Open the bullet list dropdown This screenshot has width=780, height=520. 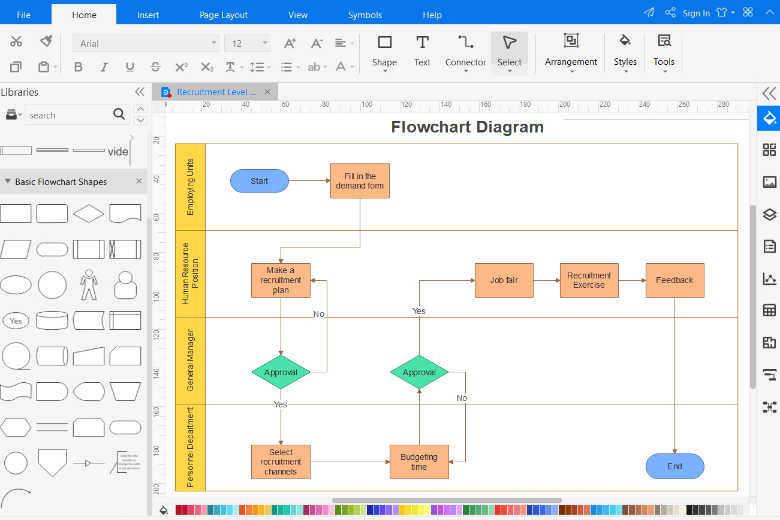[290, 67]
